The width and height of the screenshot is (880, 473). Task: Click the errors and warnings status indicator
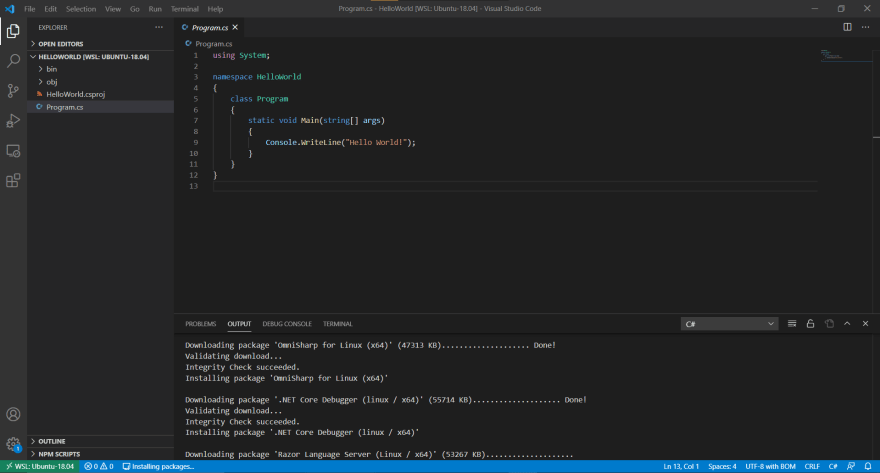coord(99,466)
